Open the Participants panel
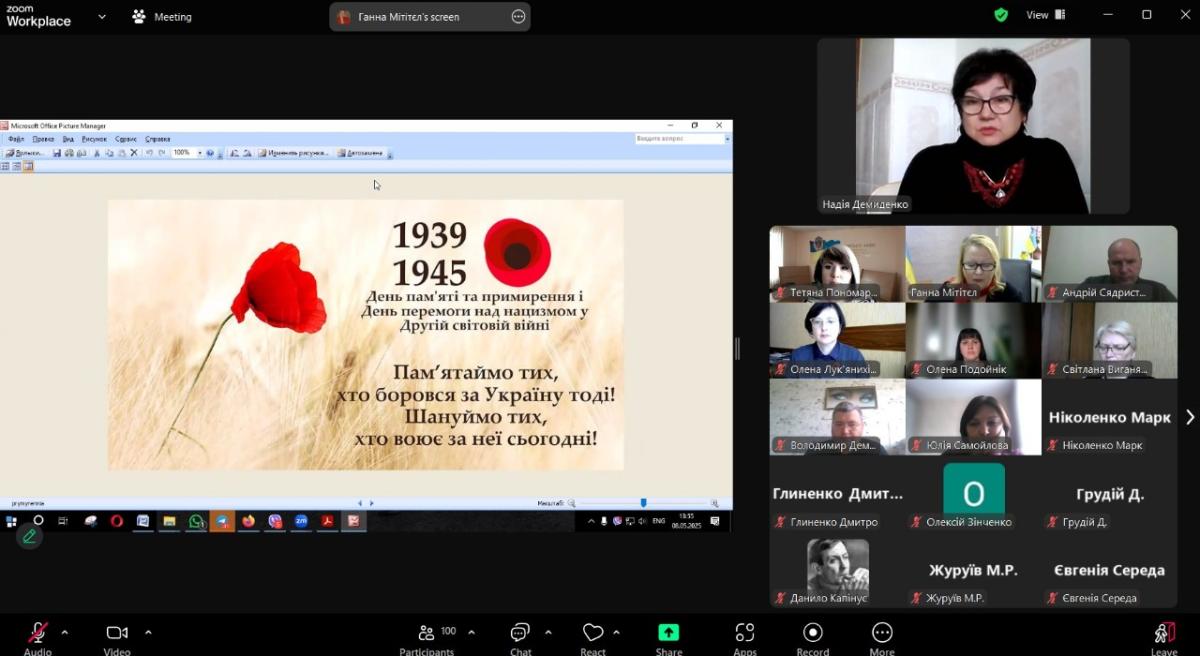The height and width of the screenshot is (656, 1200). coord(427,634)
